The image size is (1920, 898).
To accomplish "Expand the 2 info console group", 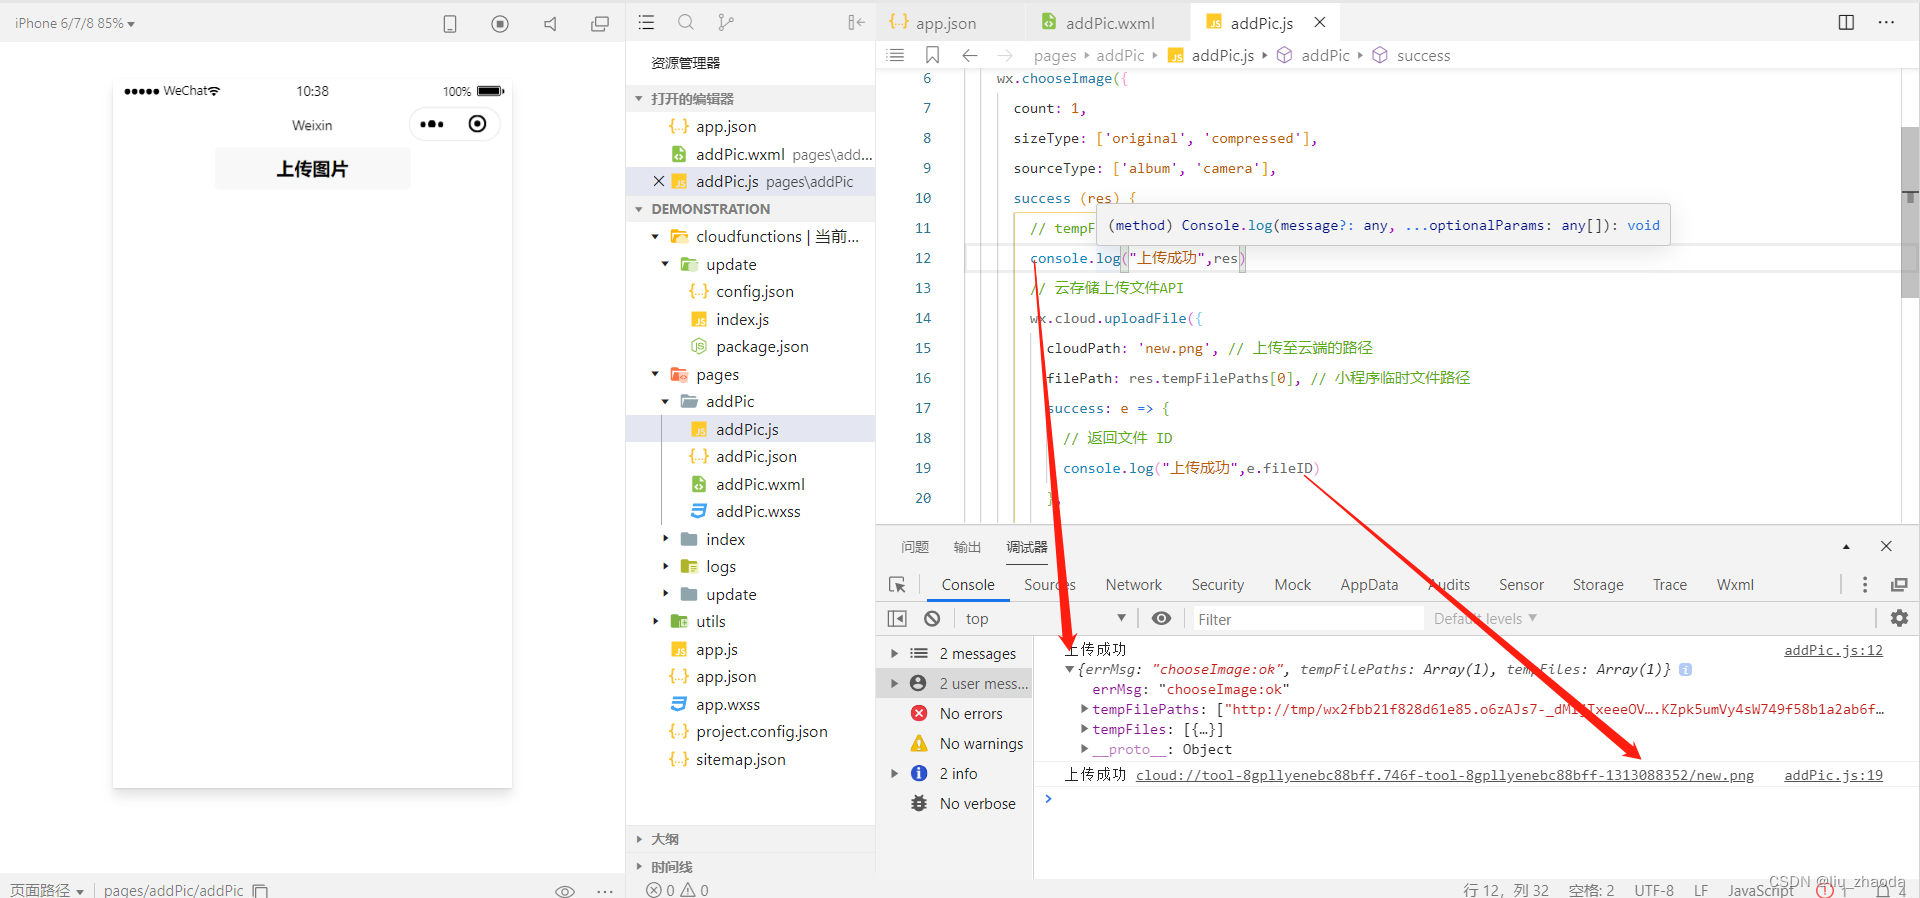I will coord(895,774).
